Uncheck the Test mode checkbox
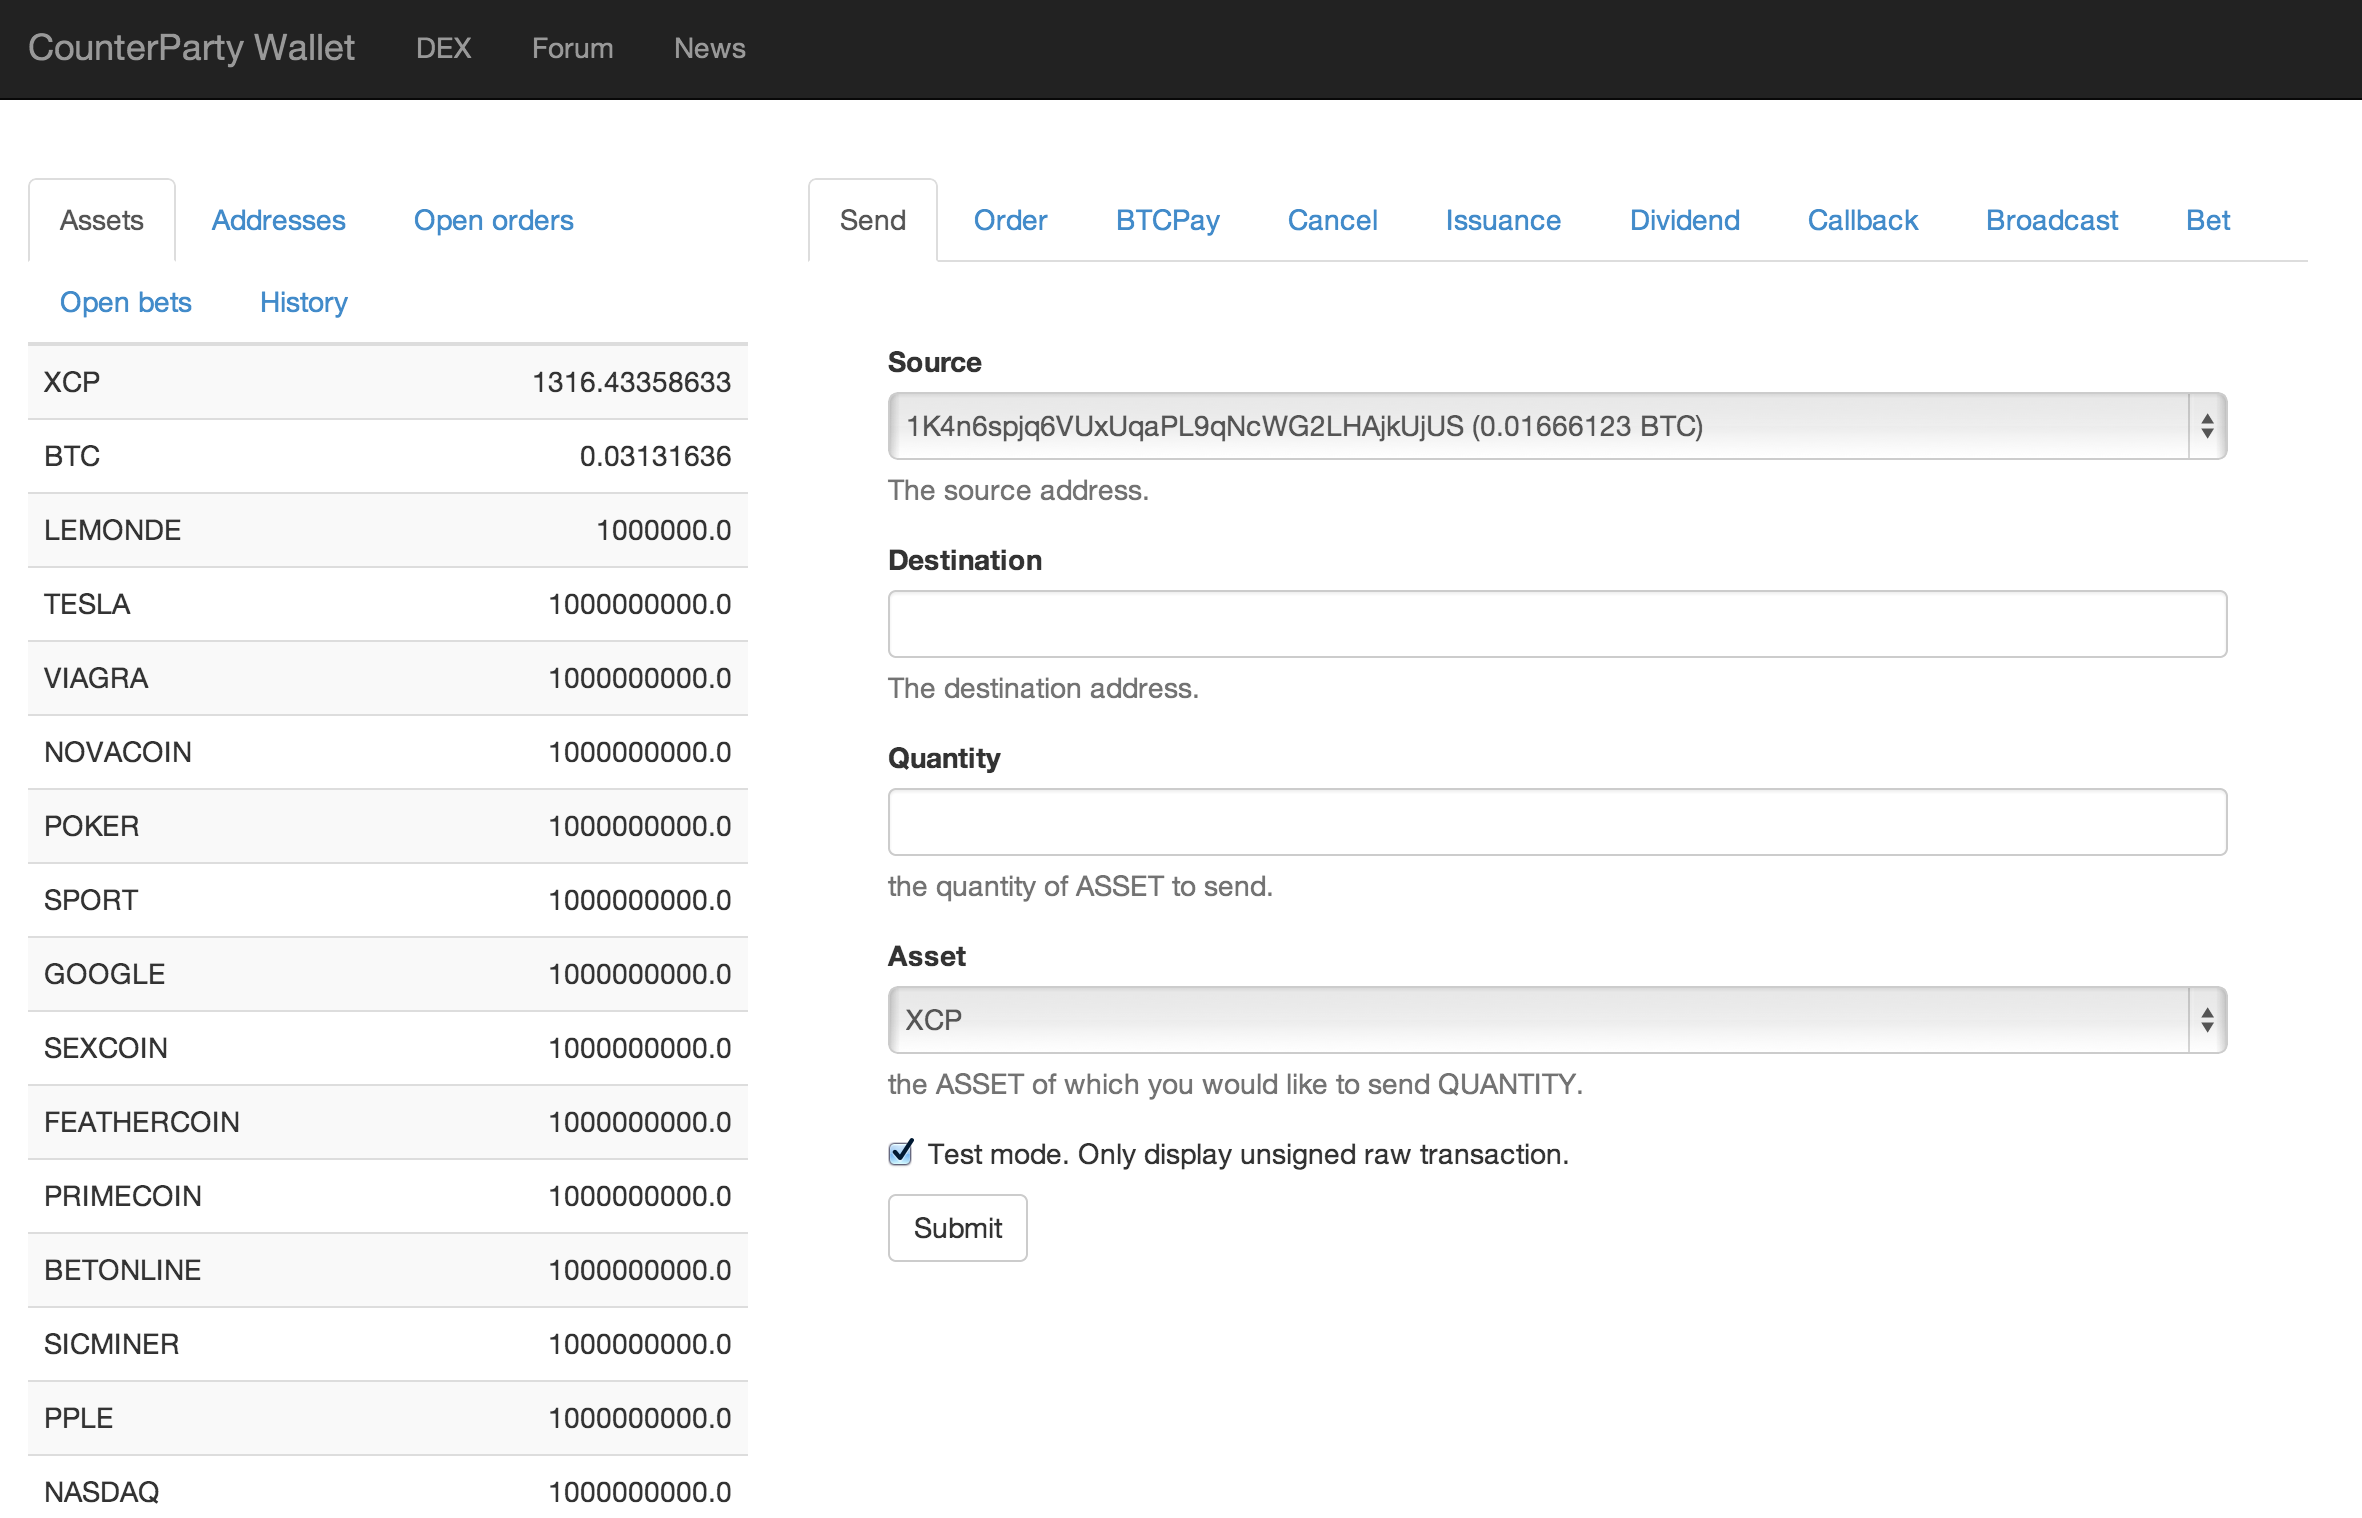This screenshot has height=1518, width=2362. tap(901, 1153)
